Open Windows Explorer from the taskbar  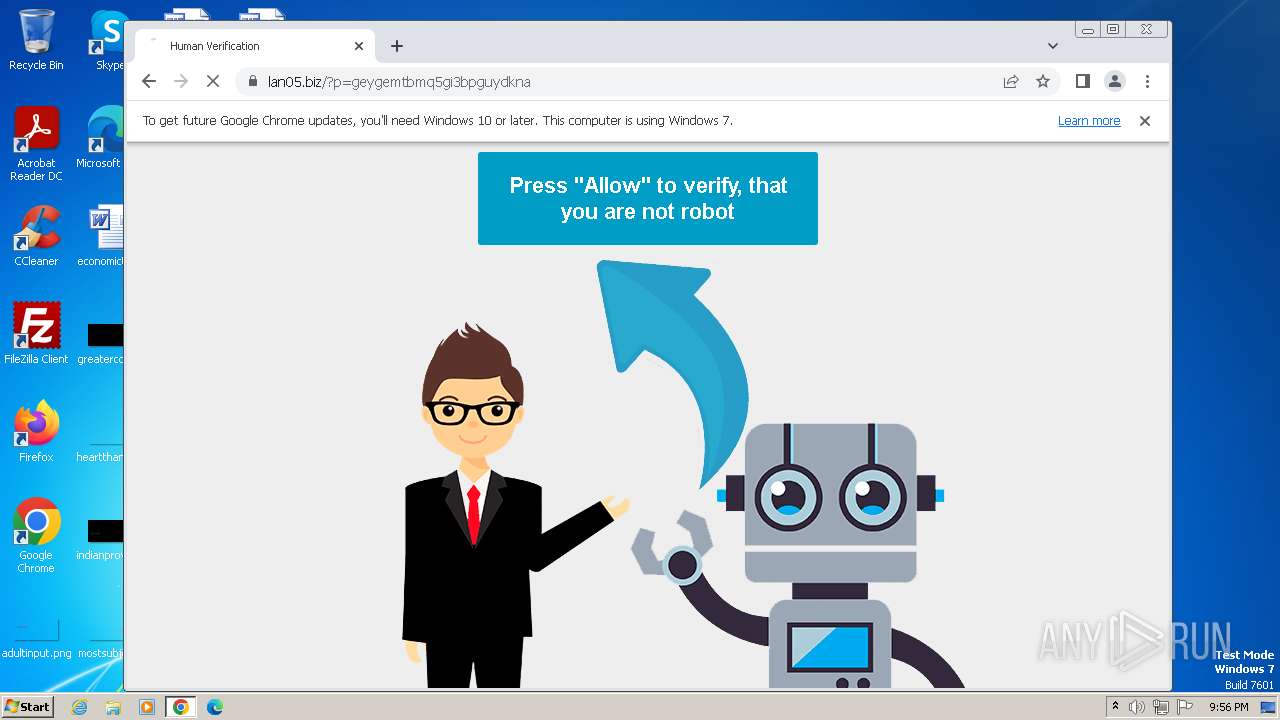tap(113, 707)
